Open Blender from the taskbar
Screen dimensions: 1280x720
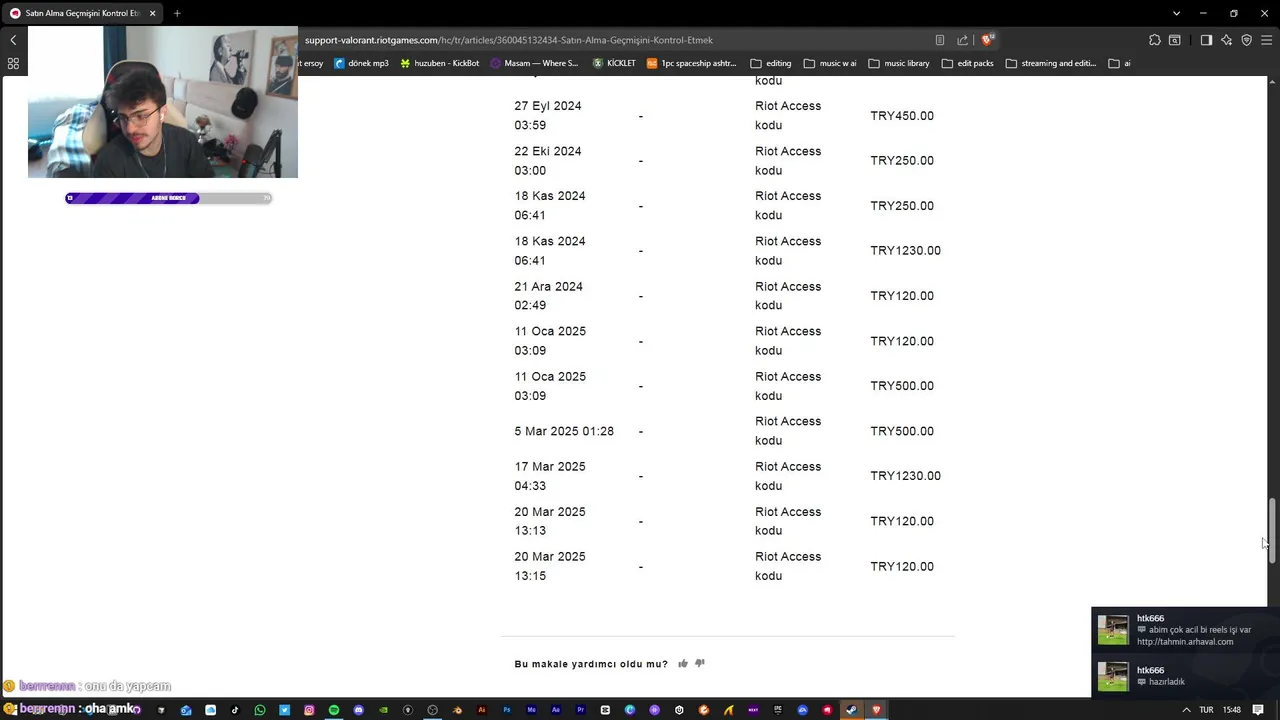pyautogui.click(x=457, y=710)
